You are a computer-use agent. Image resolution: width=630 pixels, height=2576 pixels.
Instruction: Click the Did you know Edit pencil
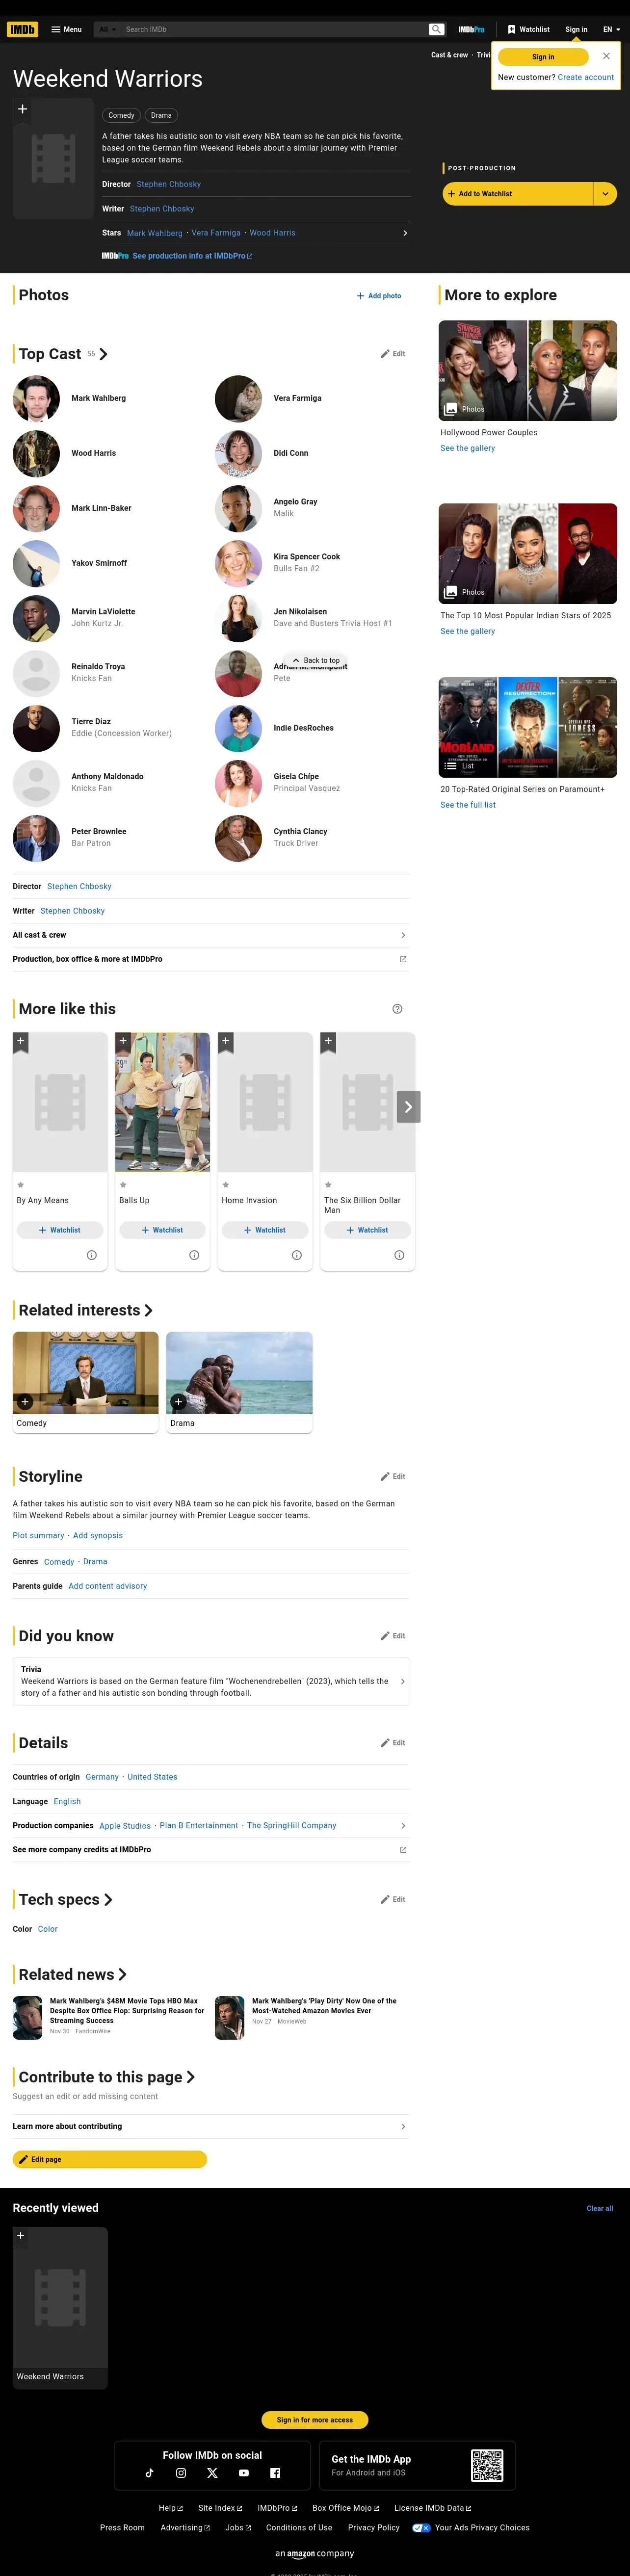point(393,1636)
